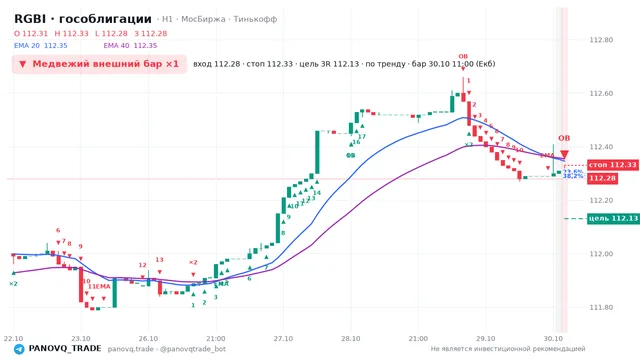Click the 29.10 date axis label
This screenshot has height=360, width=640.
point(486,339)
